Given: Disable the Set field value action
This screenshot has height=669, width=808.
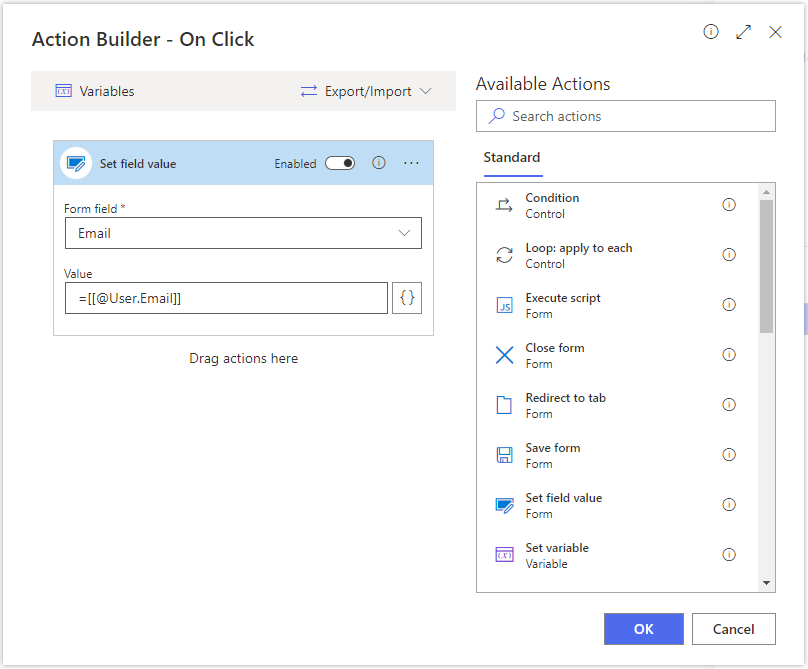Looking at the screenshot, I should 339,163.
